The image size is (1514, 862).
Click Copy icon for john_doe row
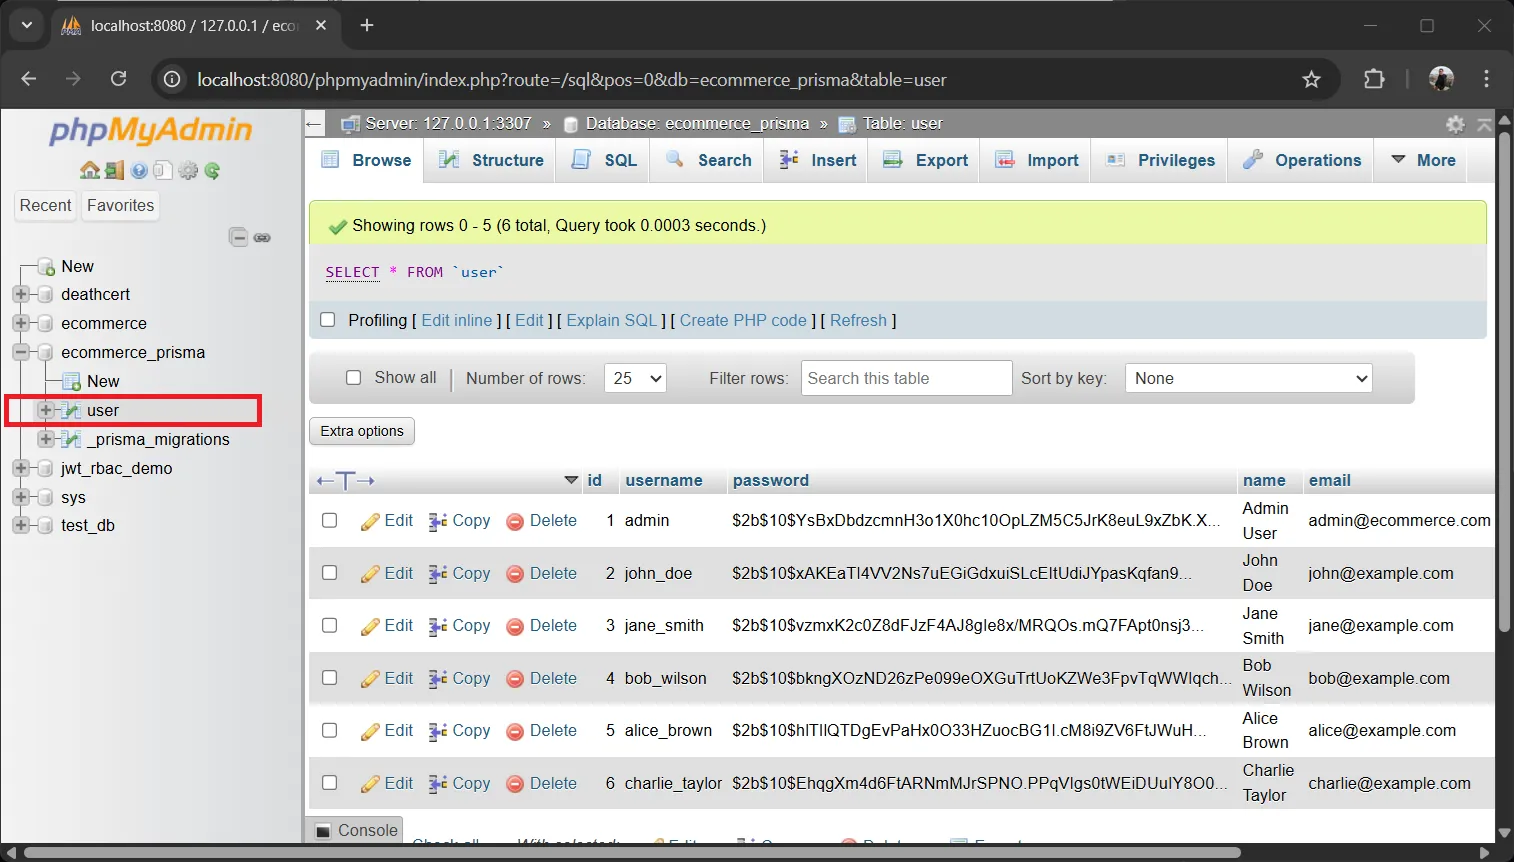pyautogui.click(x=437, y=574)
